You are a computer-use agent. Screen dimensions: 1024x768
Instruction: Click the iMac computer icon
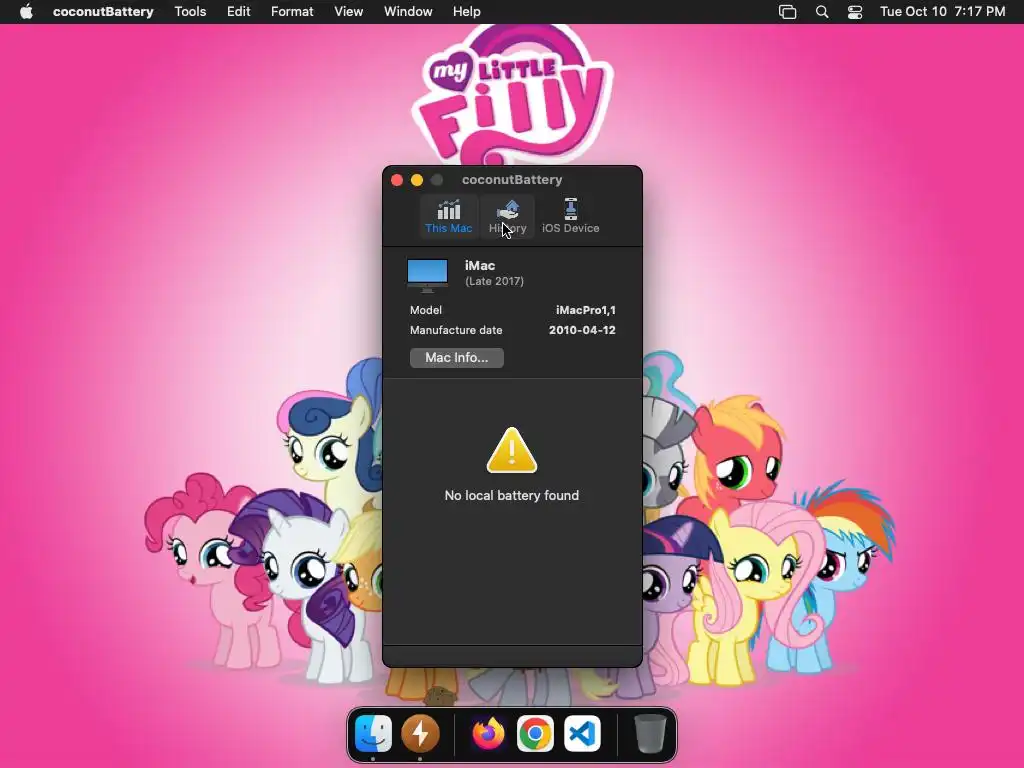427,274
